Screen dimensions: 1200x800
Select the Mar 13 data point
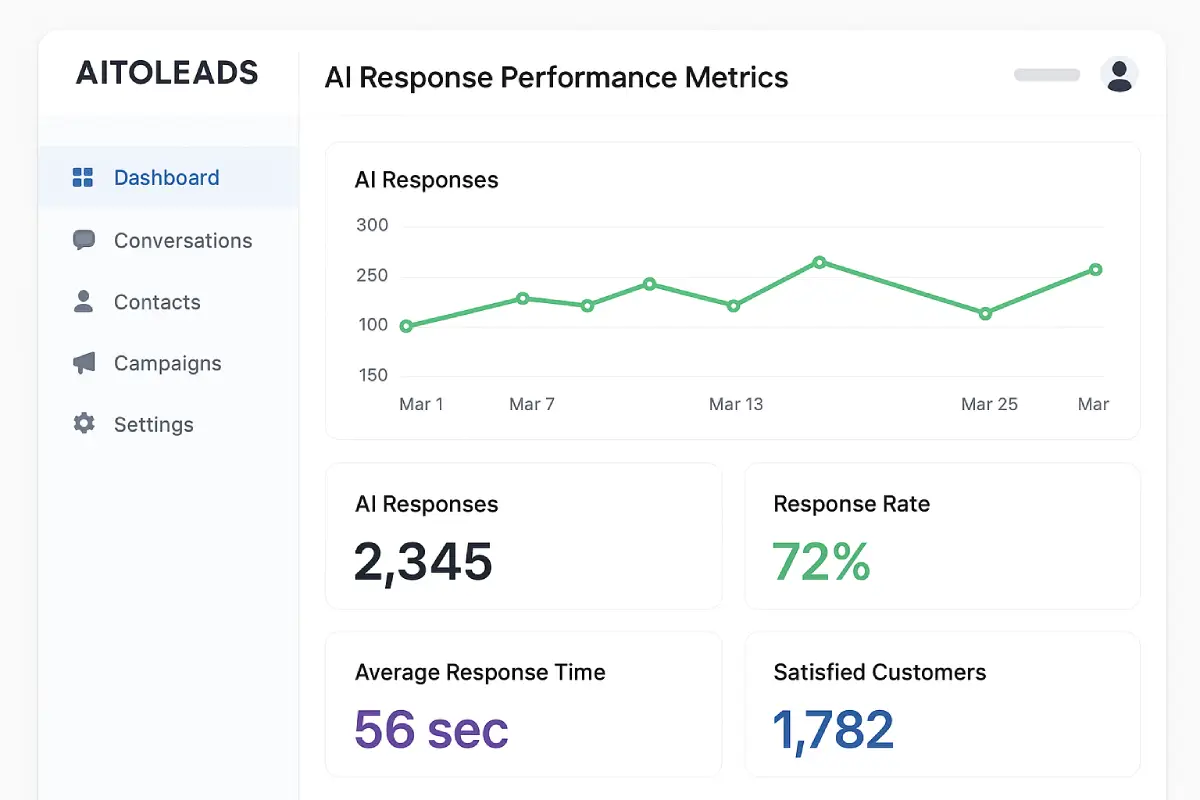(736, 307)
